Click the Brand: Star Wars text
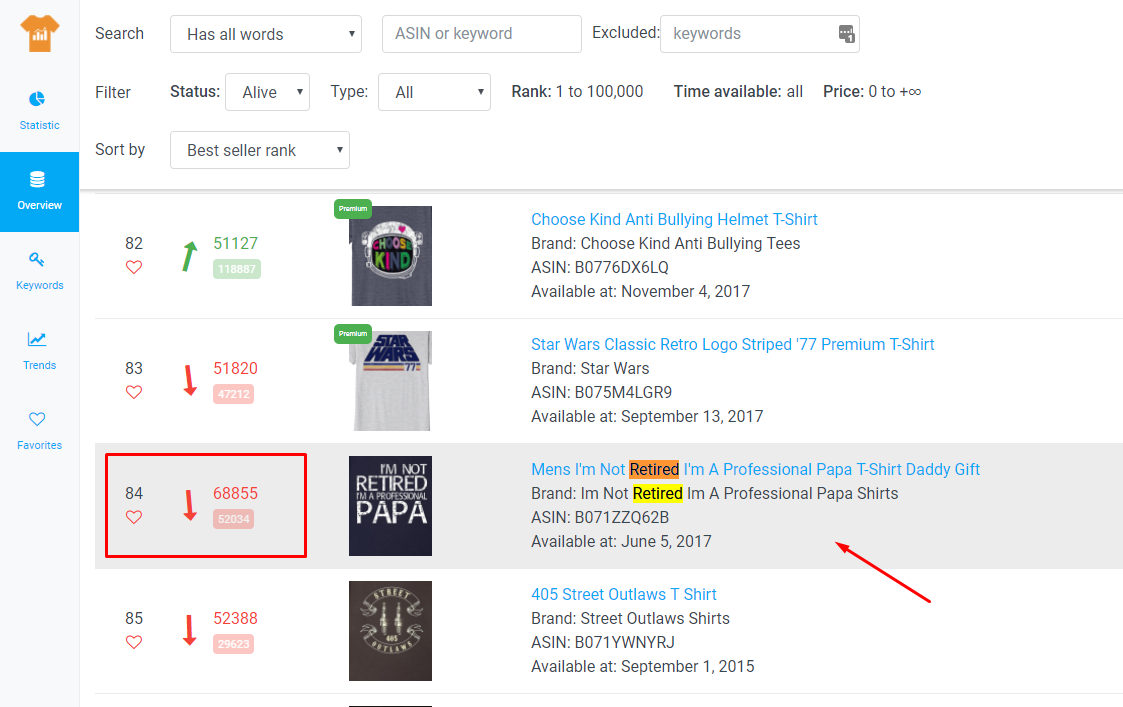Viewport: 1123px width, 707px height. pos(590,368)
